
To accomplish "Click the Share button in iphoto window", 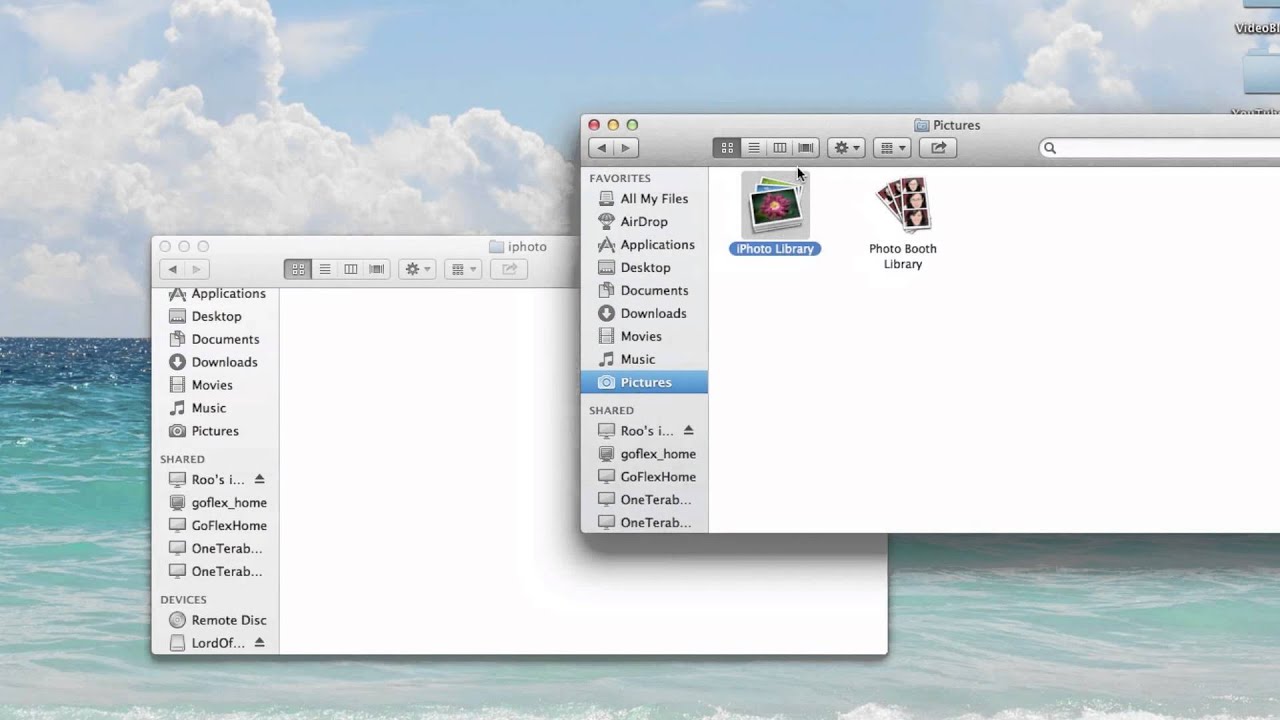I will 508,269.
